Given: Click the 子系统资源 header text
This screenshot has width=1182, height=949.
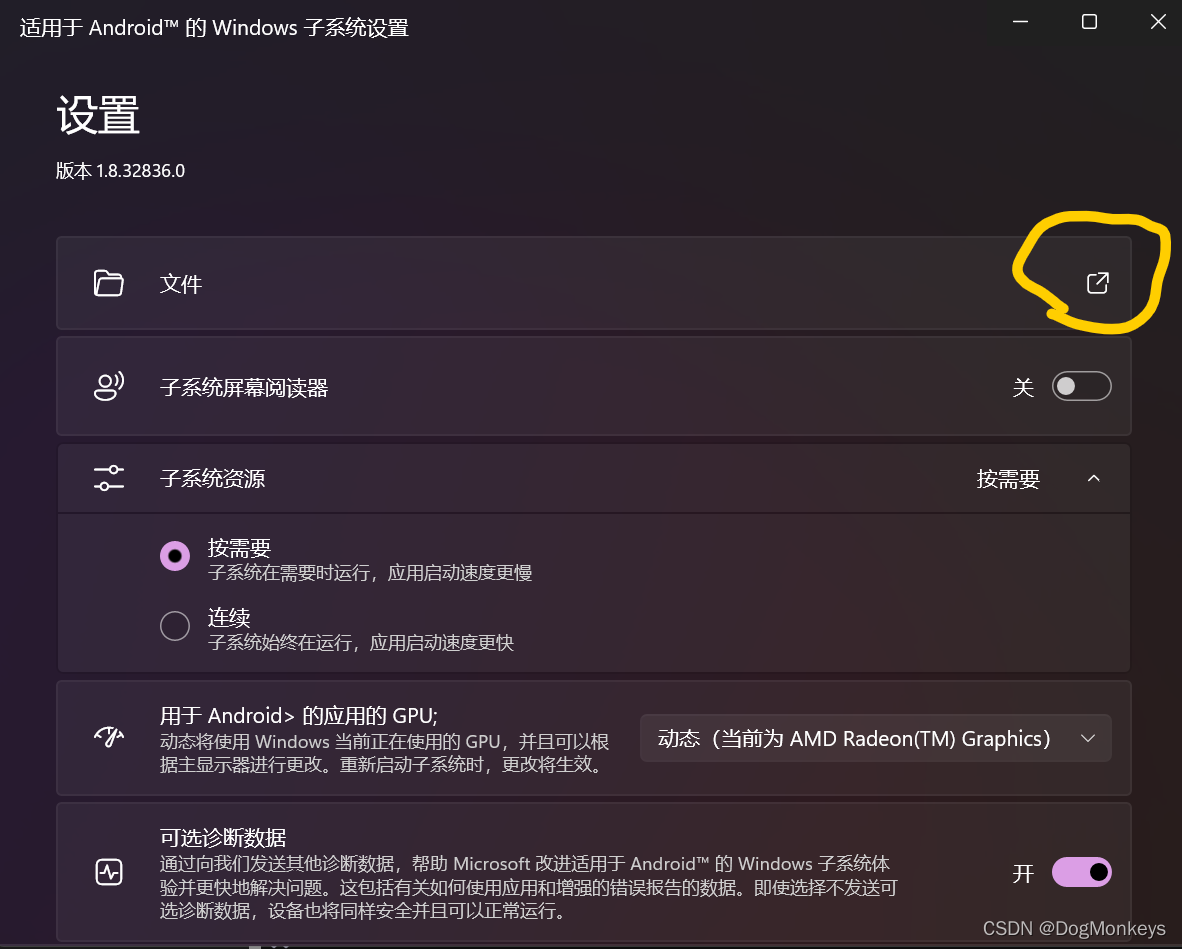Looking at the screenshot, I should point(213,479).
